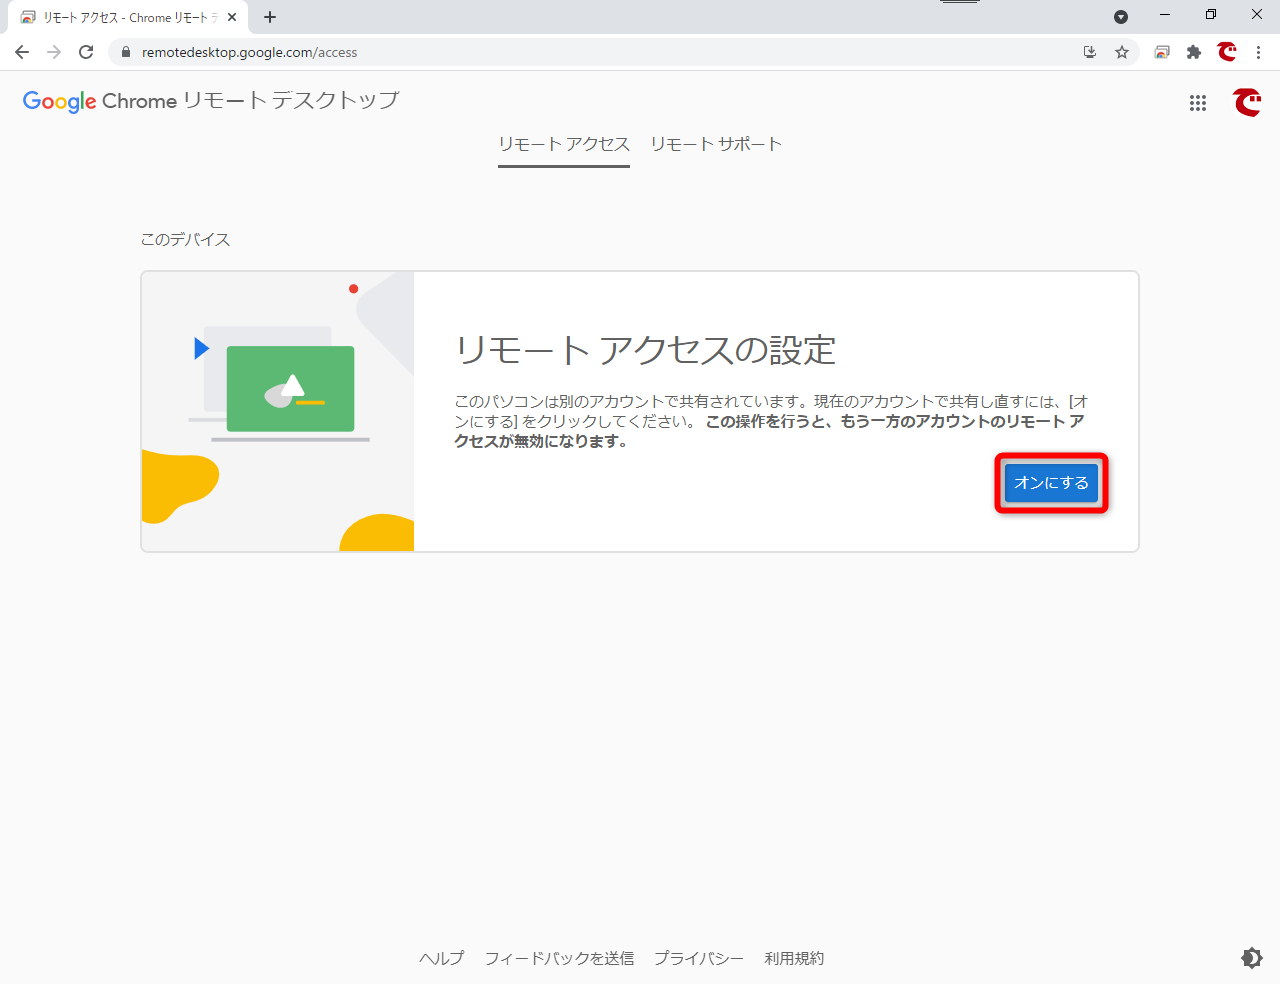Image resolution: width=1280 pixels, height=984 pixels.
Task: Click the install app icon in address bar
Action: tap(1090, 52)
